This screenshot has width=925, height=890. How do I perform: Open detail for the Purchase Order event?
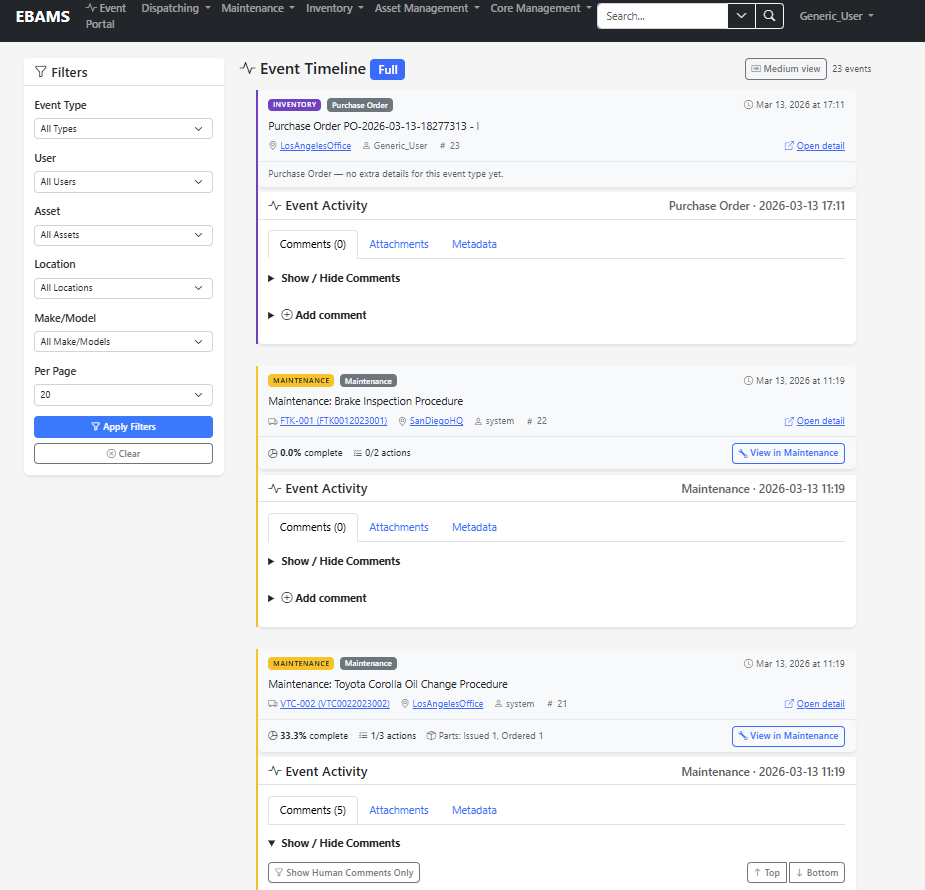point(814,146)
